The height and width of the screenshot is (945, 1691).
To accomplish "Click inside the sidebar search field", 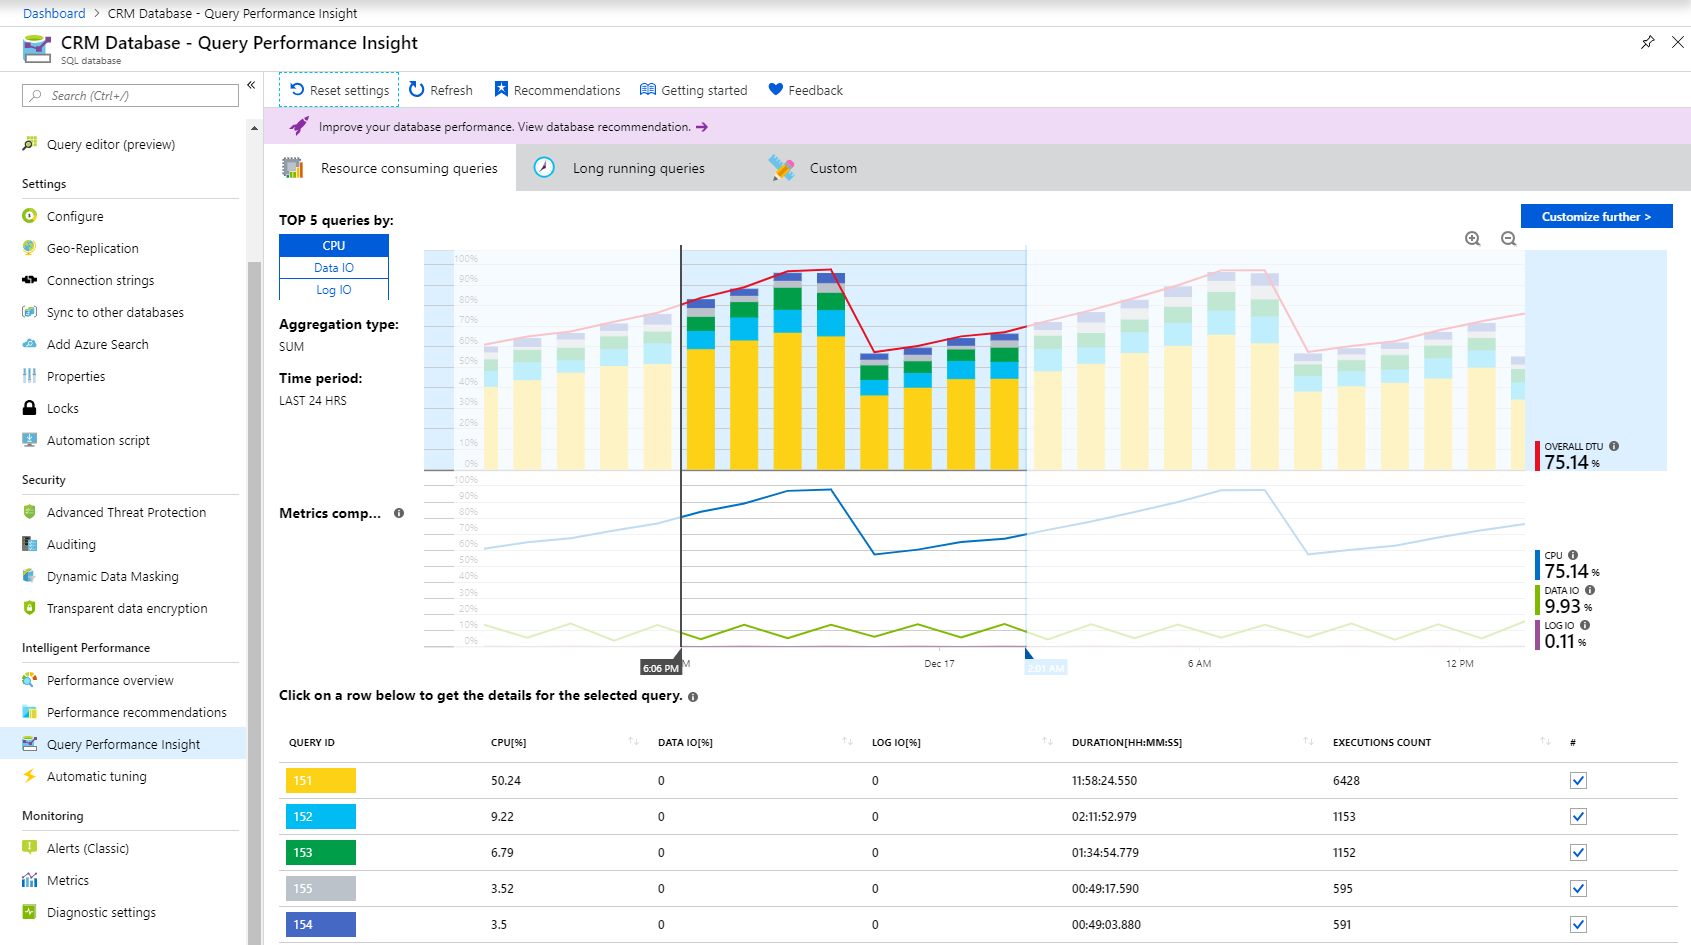I will pyautogui.click(x=130, y=95).
